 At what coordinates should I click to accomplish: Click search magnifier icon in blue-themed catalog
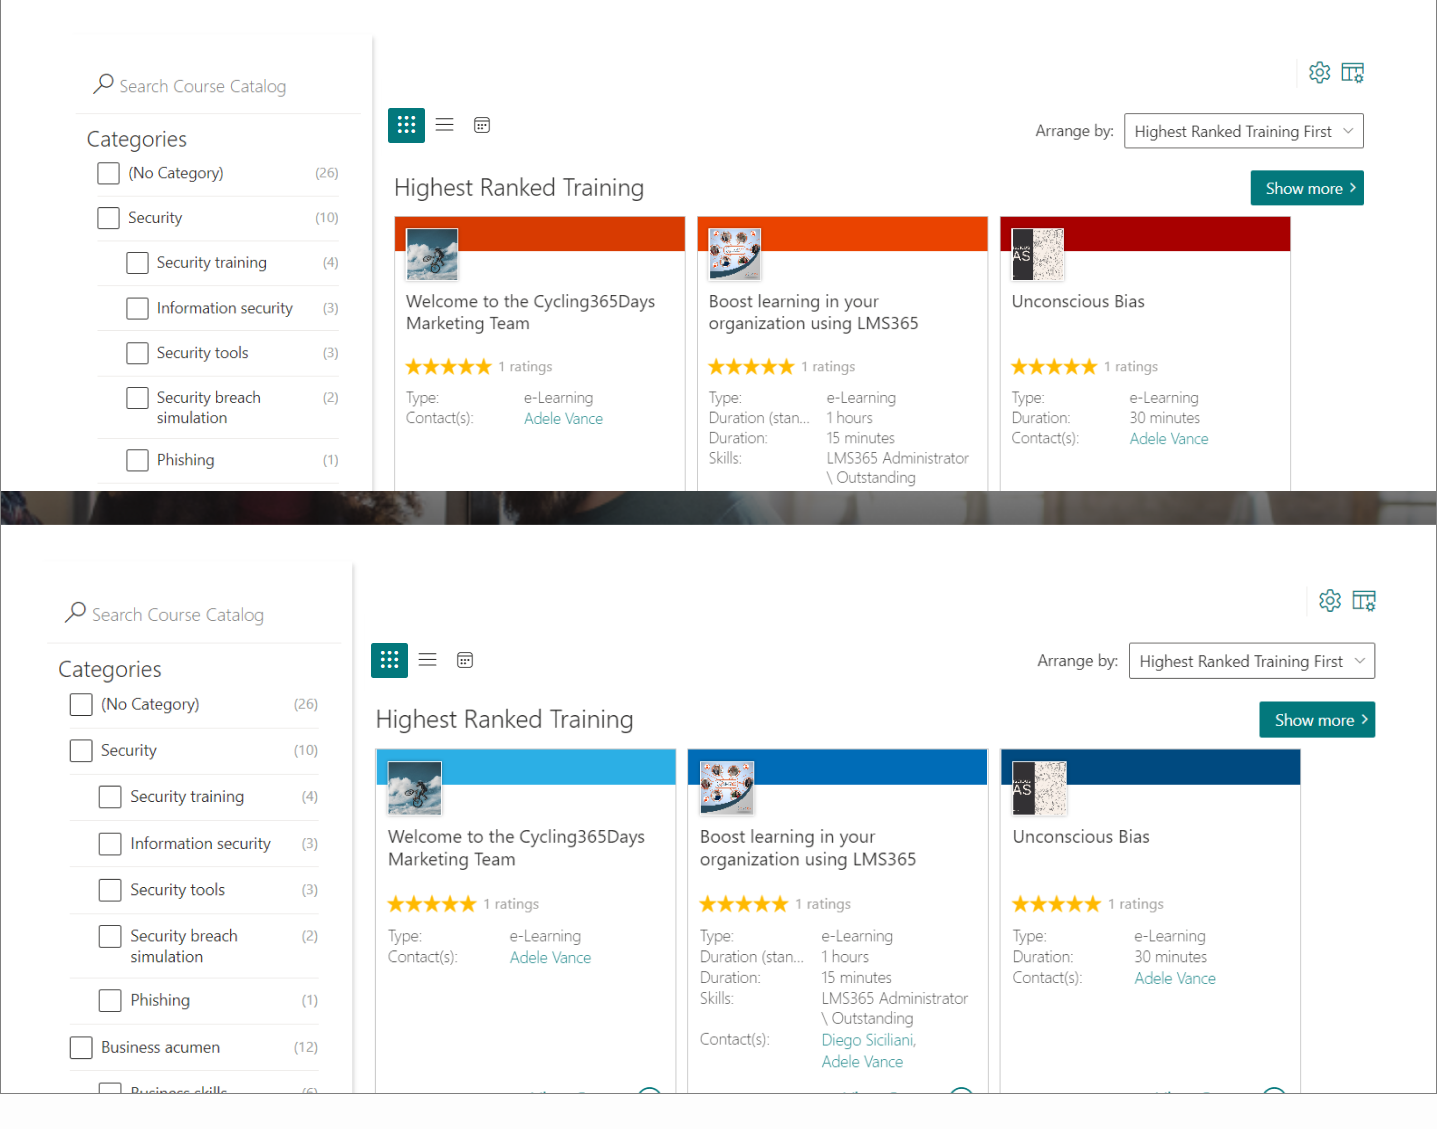click(75, 613)
